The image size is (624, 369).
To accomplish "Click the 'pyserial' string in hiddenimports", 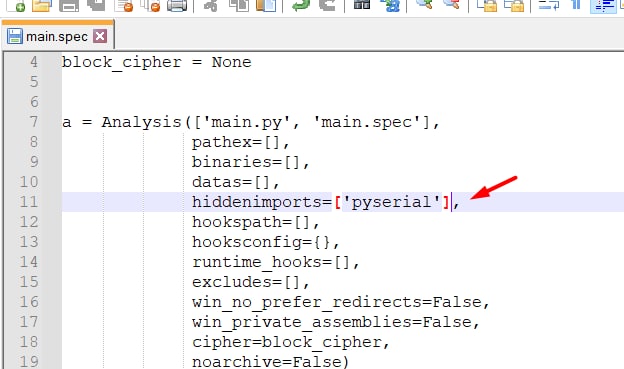I will click(392, 202).
